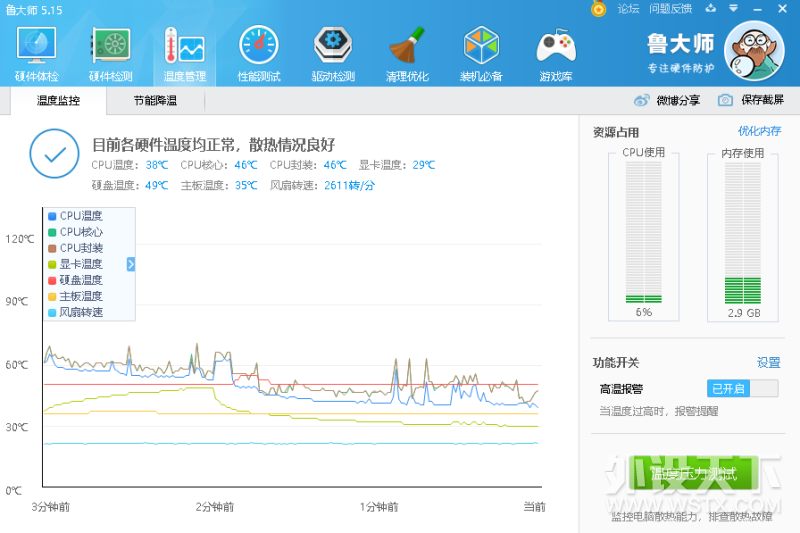Toggle 硬盘温度 red legend swatch
800x533 pixels.
point(52,281)
